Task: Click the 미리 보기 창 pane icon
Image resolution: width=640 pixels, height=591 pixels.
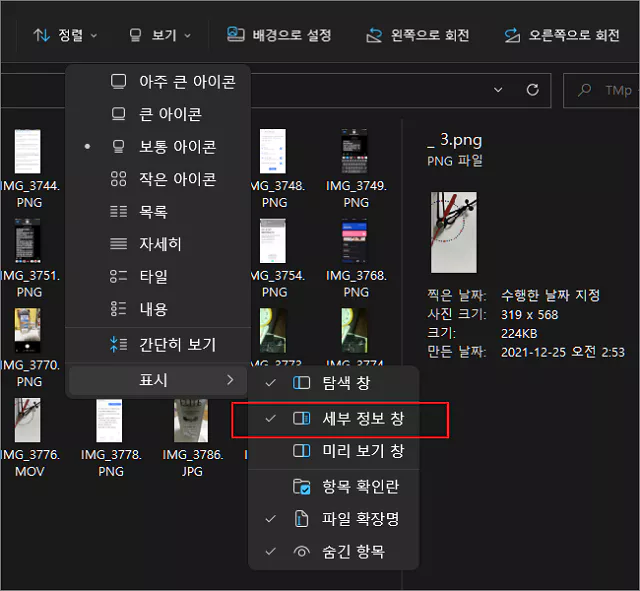Action: click(x=302, y=451)
